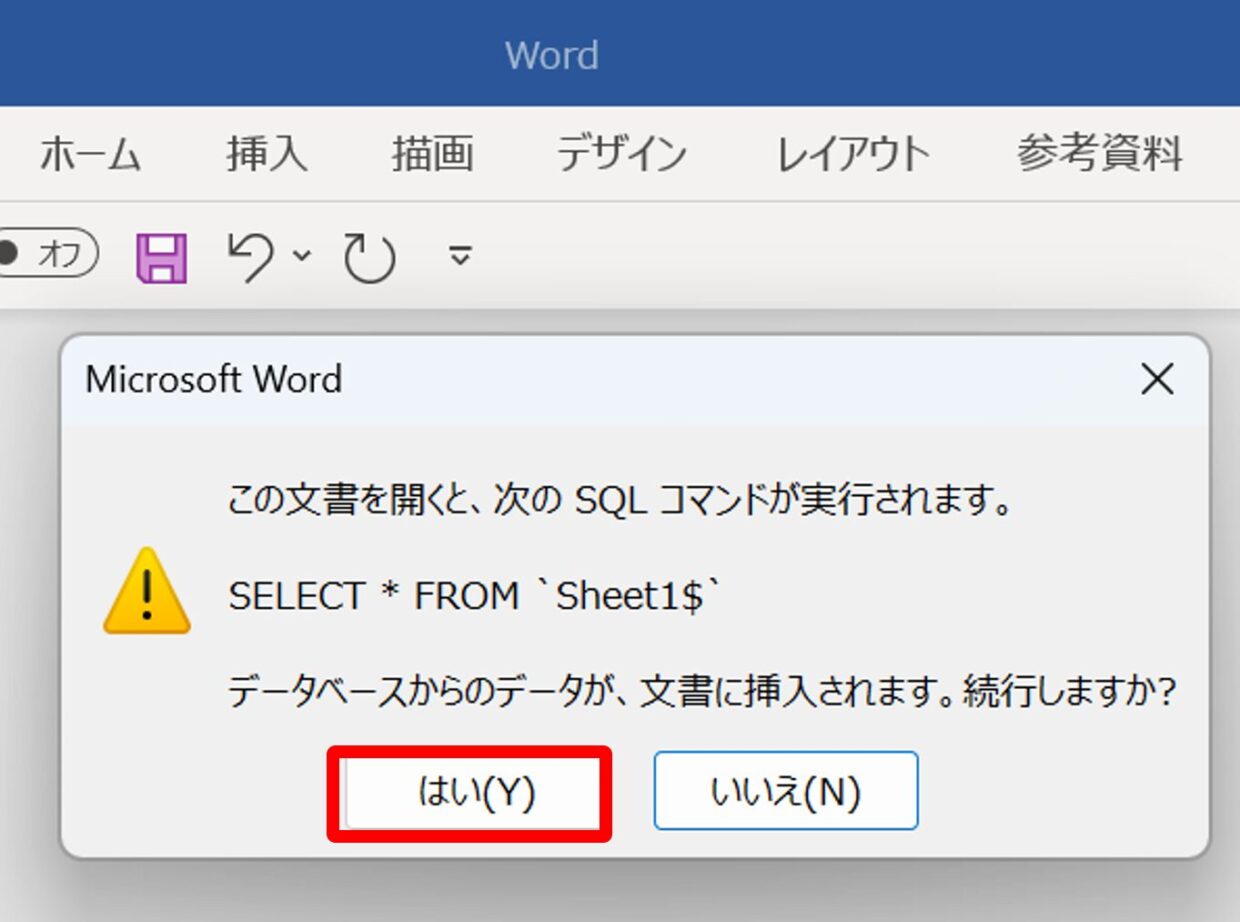Screen dimensions: 1240x922
Task: Click the Microsoft Word dialog title bar
Action: pos(600,380)
